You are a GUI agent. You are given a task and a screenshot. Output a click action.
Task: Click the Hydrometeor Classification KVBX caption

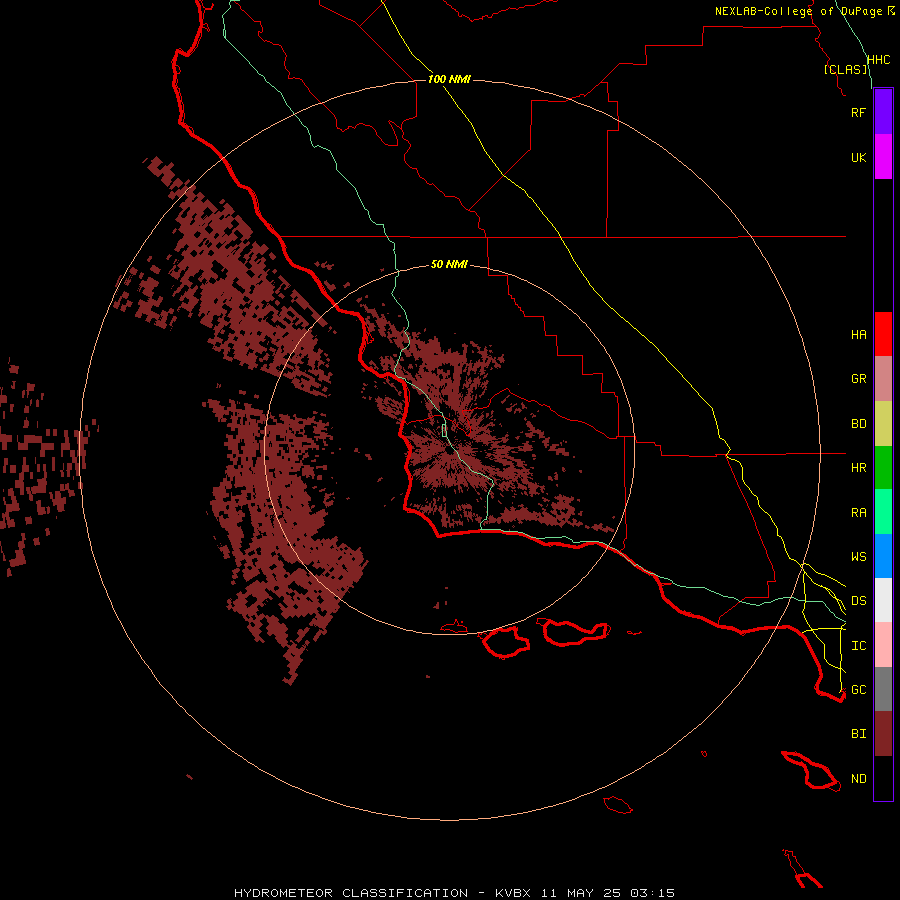[x=454, y=893]
